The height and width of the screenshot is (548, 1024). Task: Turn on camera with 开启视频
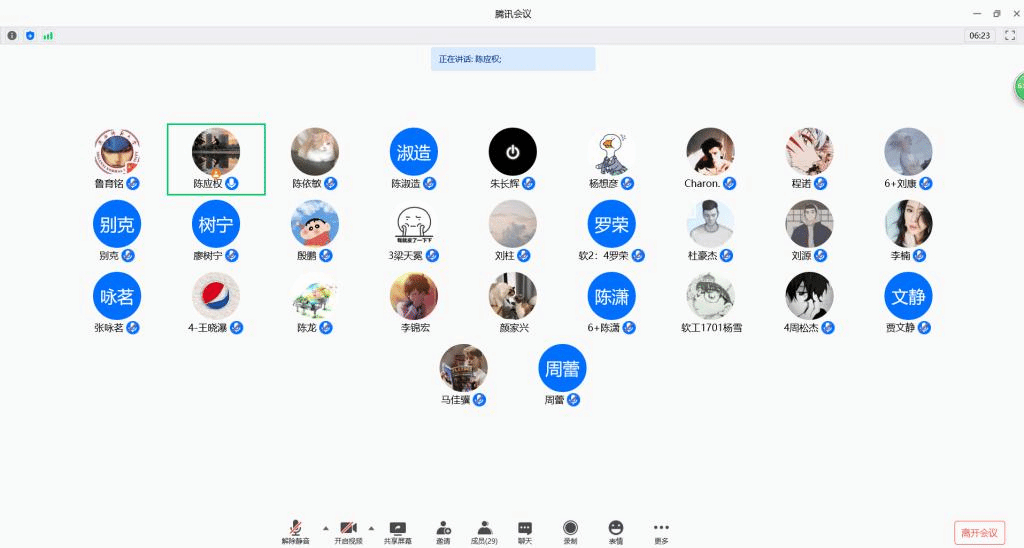pyautogui.click(x=348, y=528)
